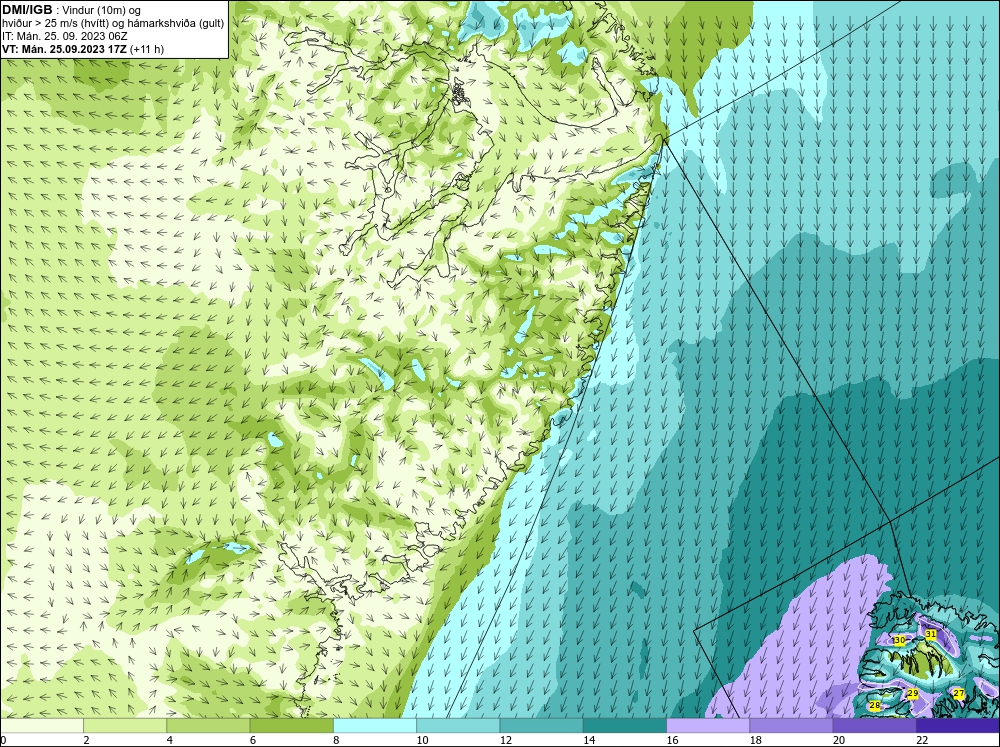Click the teal 12–14 m/s legend swatch
This screenshot has height=747, width=1000.
pos(541,725)
